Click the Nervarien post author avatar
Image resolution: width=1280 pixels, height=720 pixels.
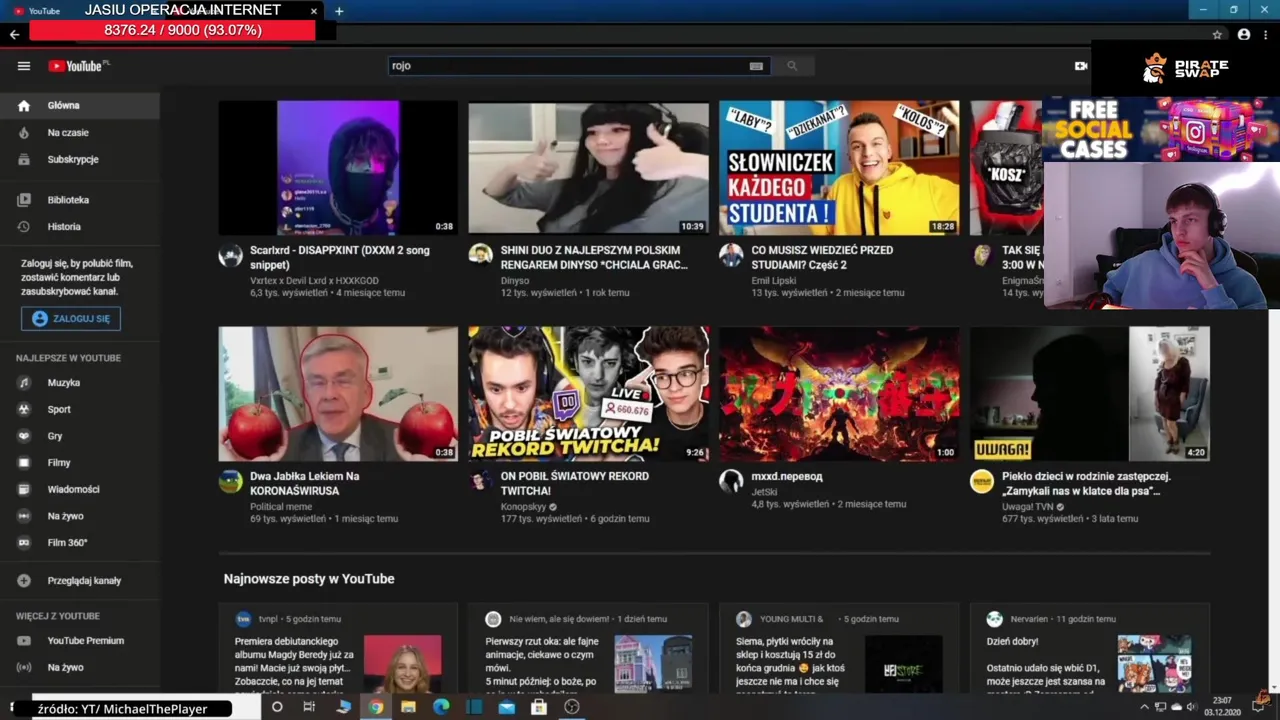click(x=994, y=619)
